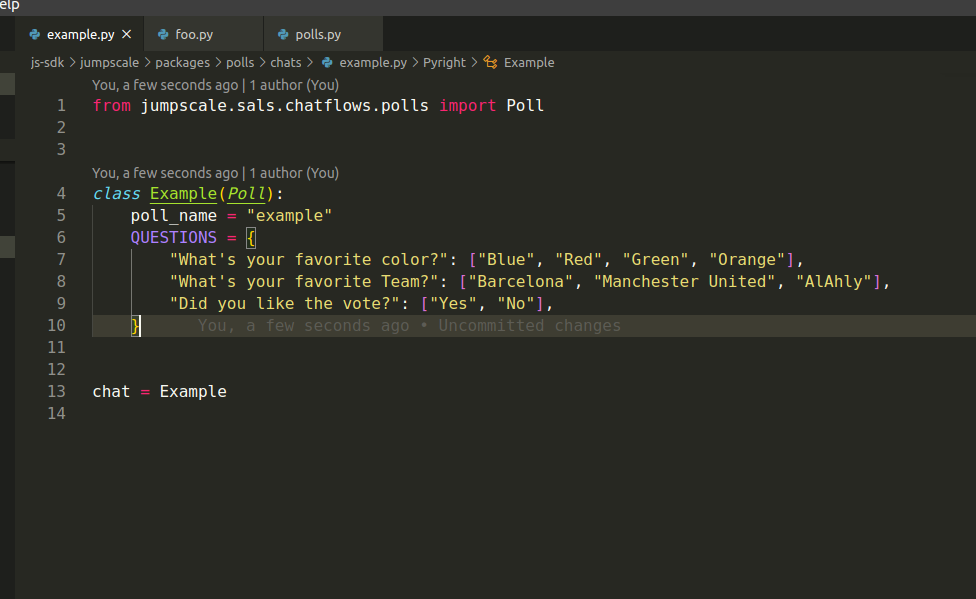Viewport: 976px width, 599px height.
Task: Expand the Pyright entry in the breadcrumbs
Action: click(444, 62)
